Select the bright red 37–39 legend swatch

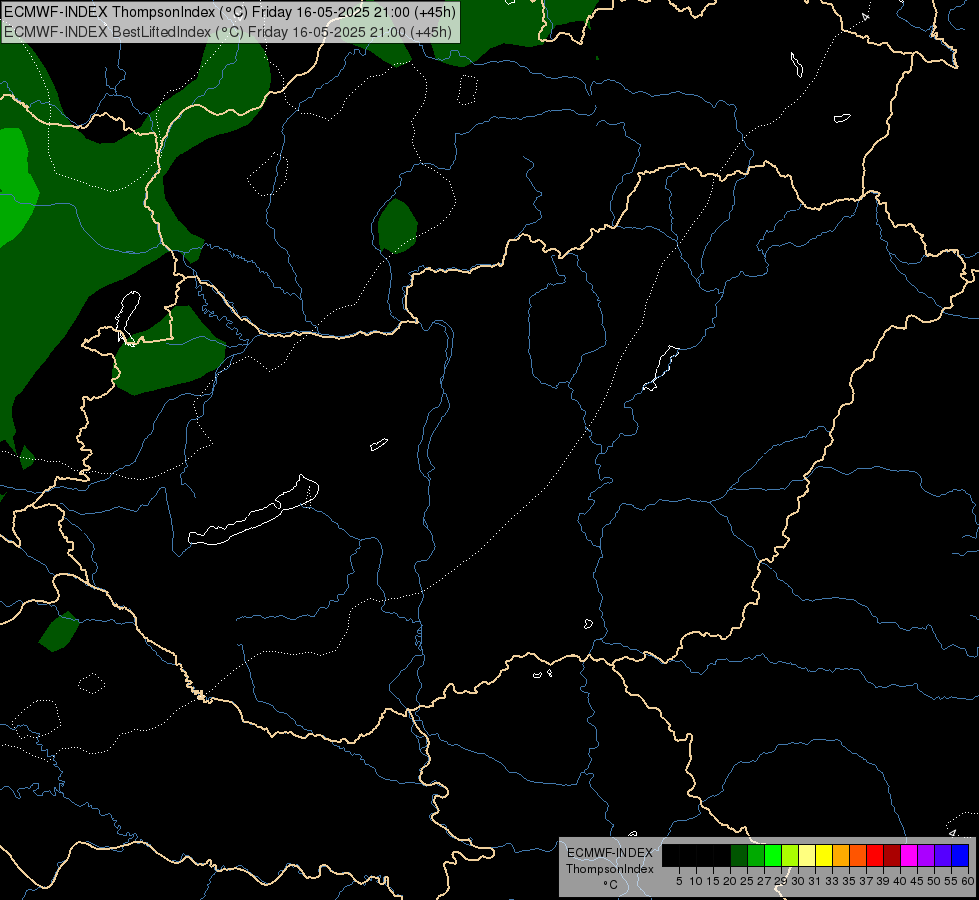875,855
